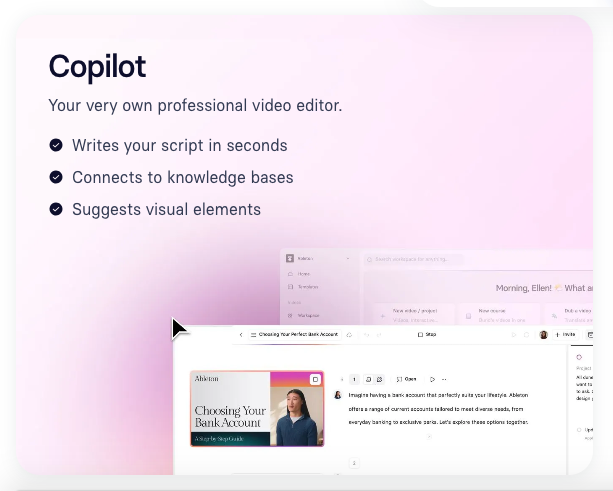Click the Open button in the scene toolbar
The image size is (613, 491).
click(407, 379)
